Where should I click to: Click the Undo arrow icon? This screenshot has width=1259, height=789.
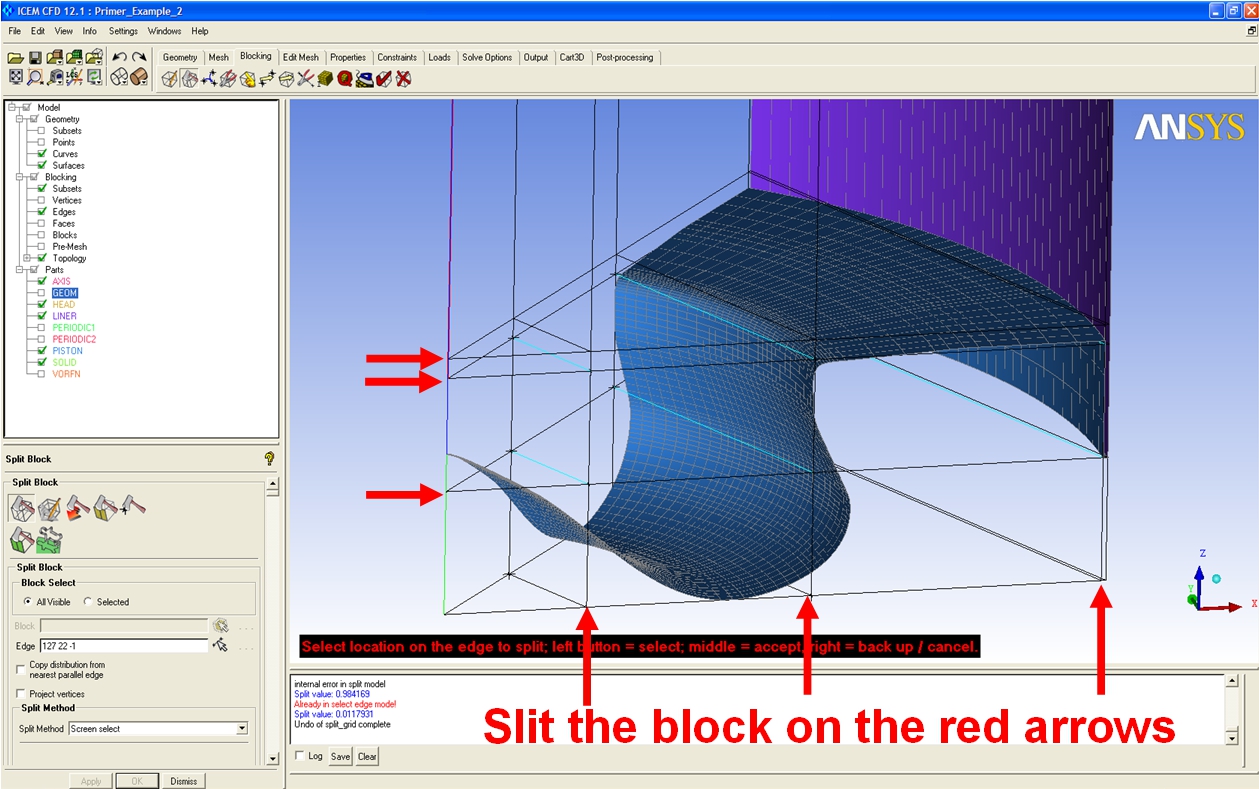(x=119, y=58)
